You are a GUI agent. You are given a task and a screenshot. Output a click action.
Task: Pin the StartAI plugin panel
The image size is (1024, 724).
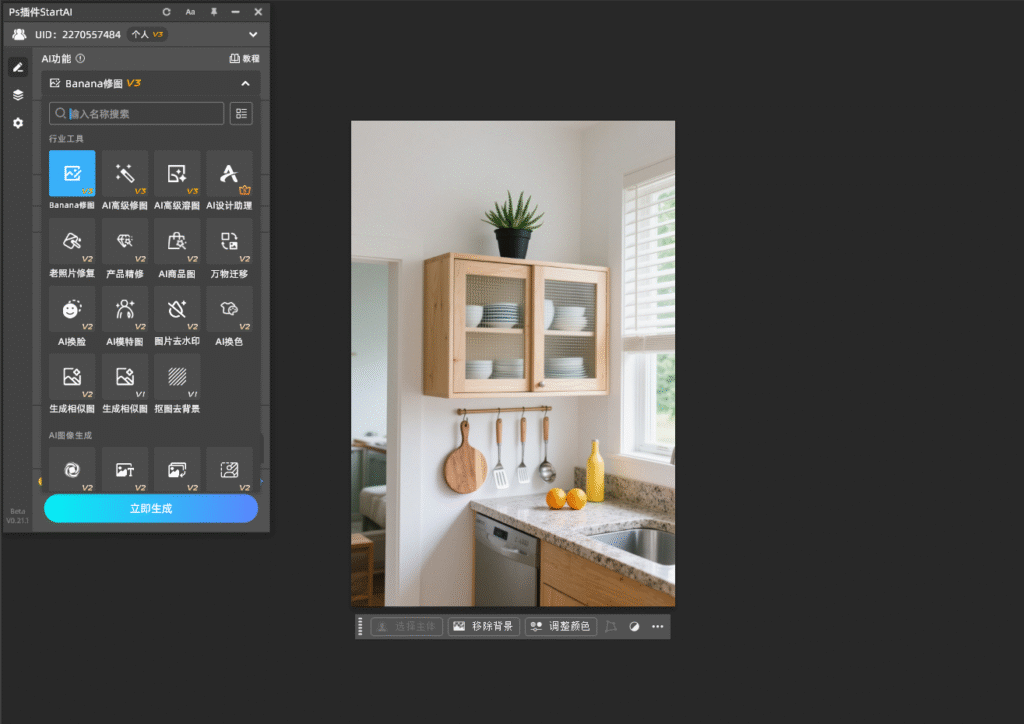213,12
